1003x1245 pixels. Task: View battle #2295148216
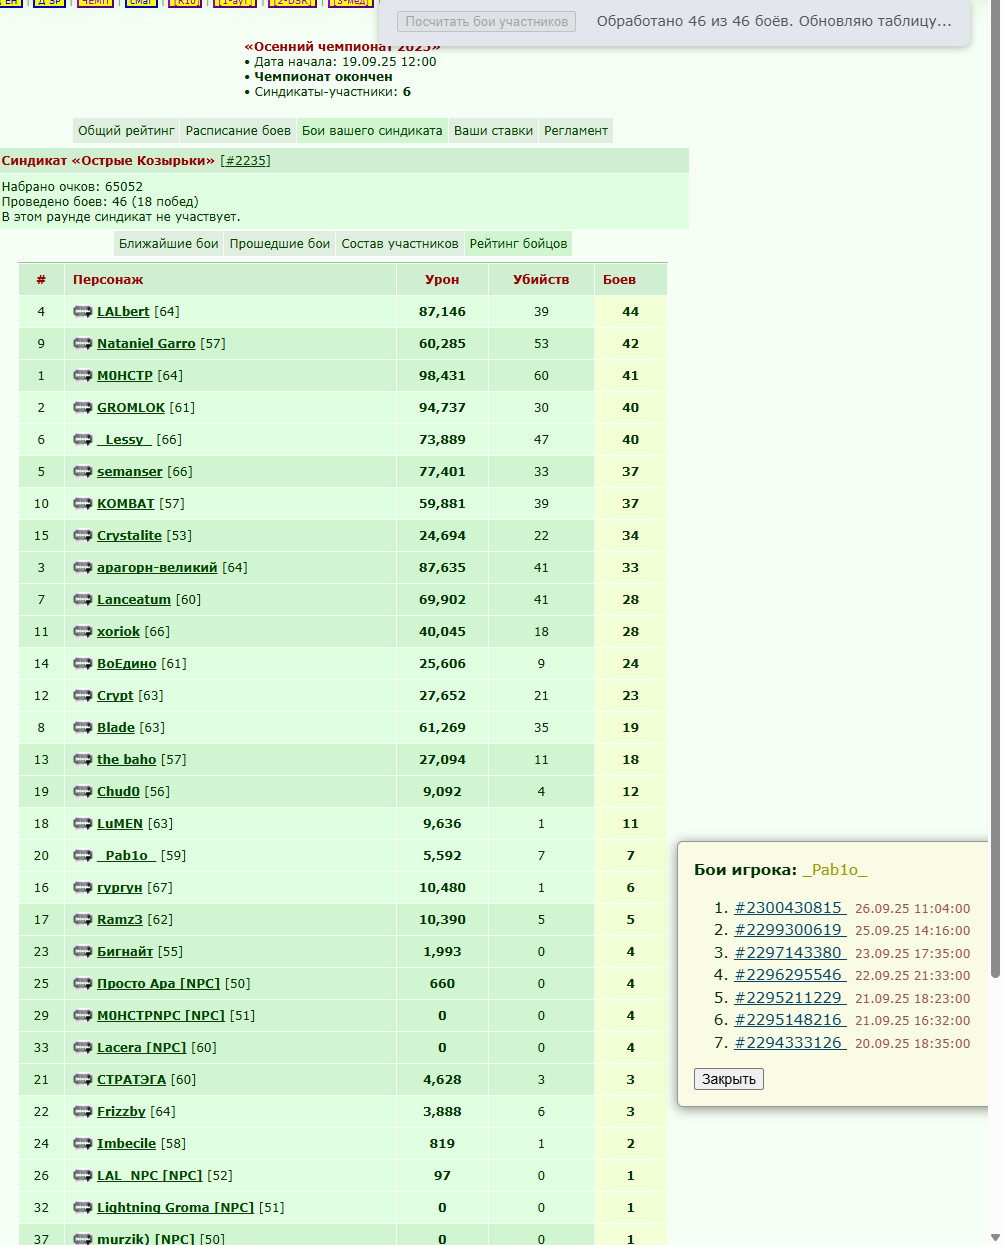click(790, 1020)
